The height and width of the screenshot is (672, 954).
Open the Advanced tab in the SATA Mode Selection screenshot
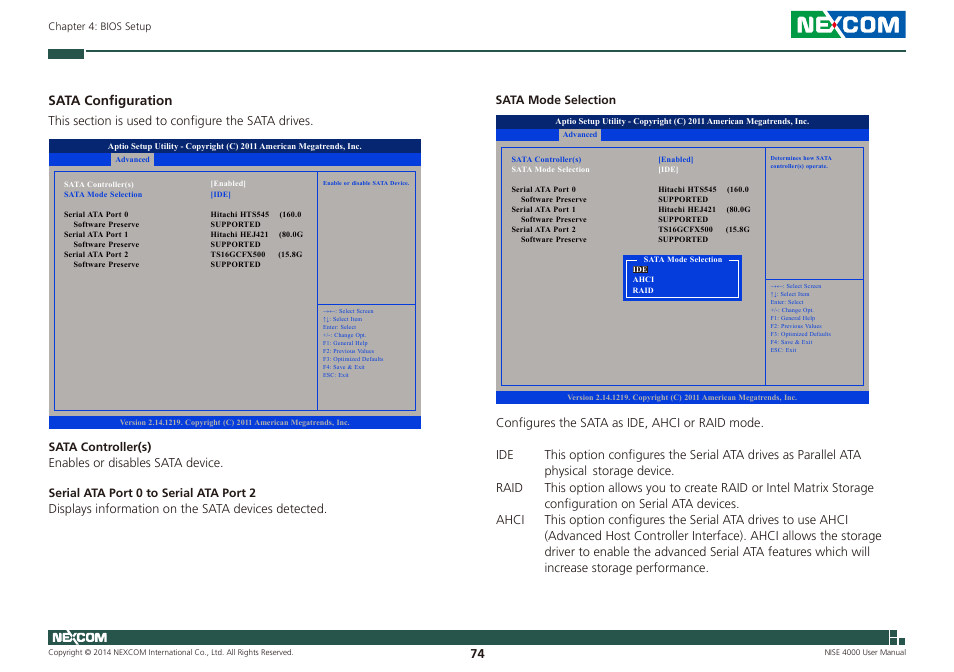pos(579,134)
